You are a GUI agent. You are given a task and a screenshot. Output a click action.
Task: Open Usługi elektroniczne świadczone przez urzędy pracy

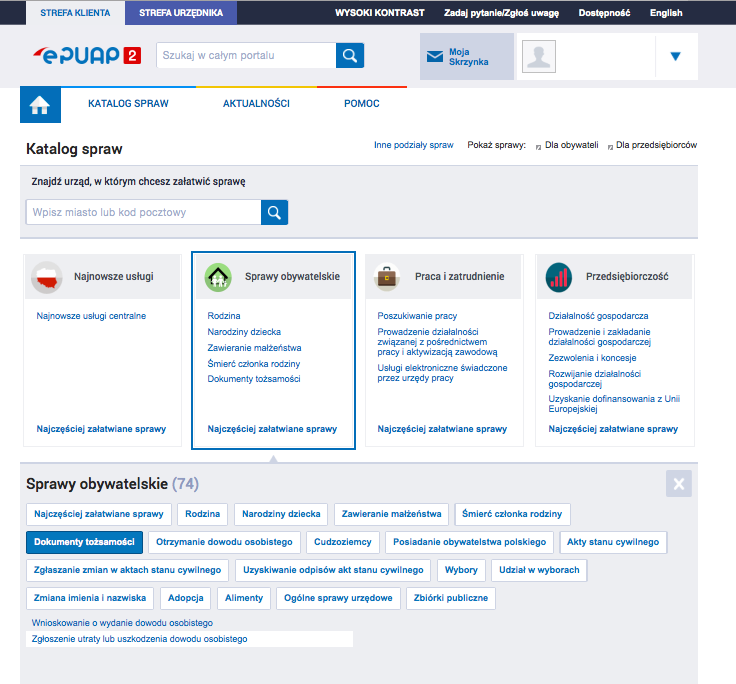click(442, 373)
